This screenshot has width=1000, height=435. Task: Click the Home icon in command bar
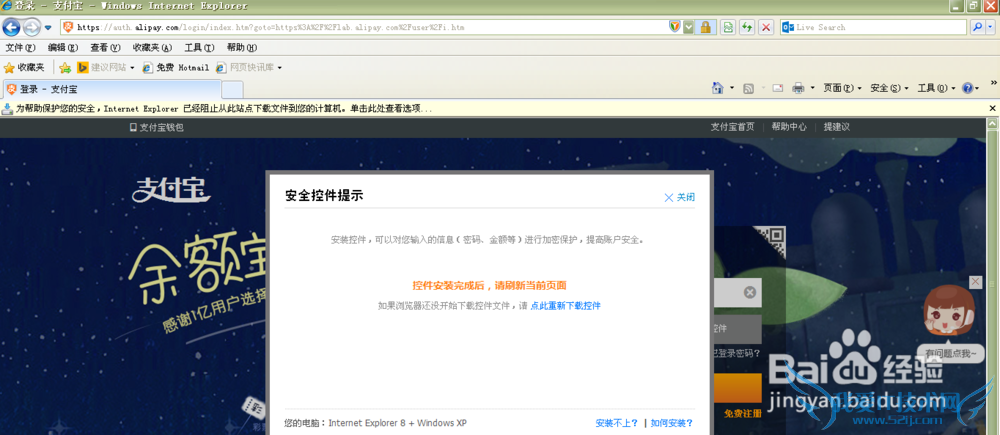(718, 88)
